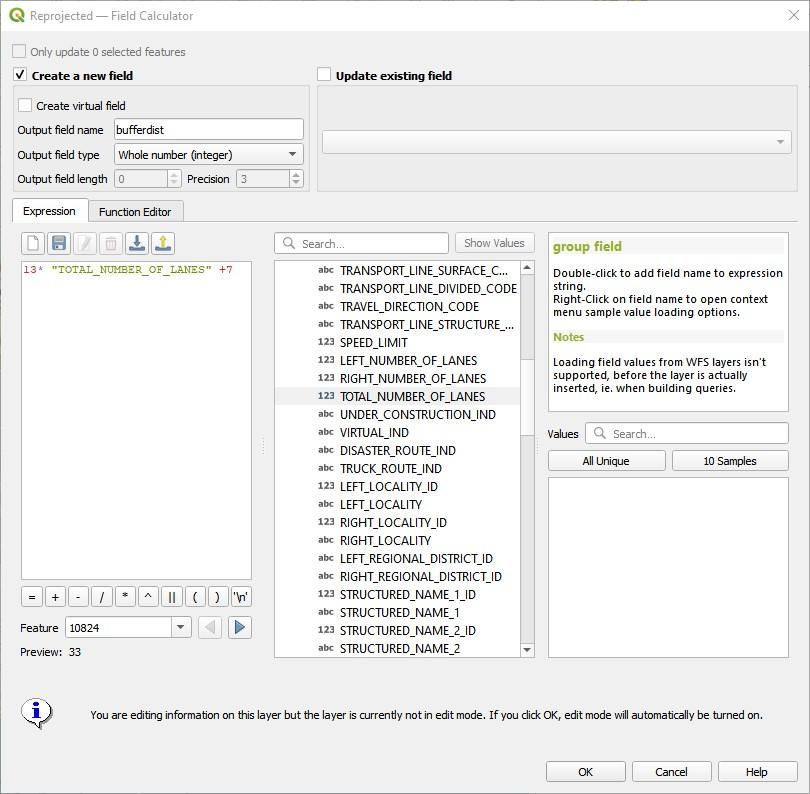Switch to the Function Editor tab
Image resolution: width=810 pixels, height=794 pixels.
coord(135,212)
